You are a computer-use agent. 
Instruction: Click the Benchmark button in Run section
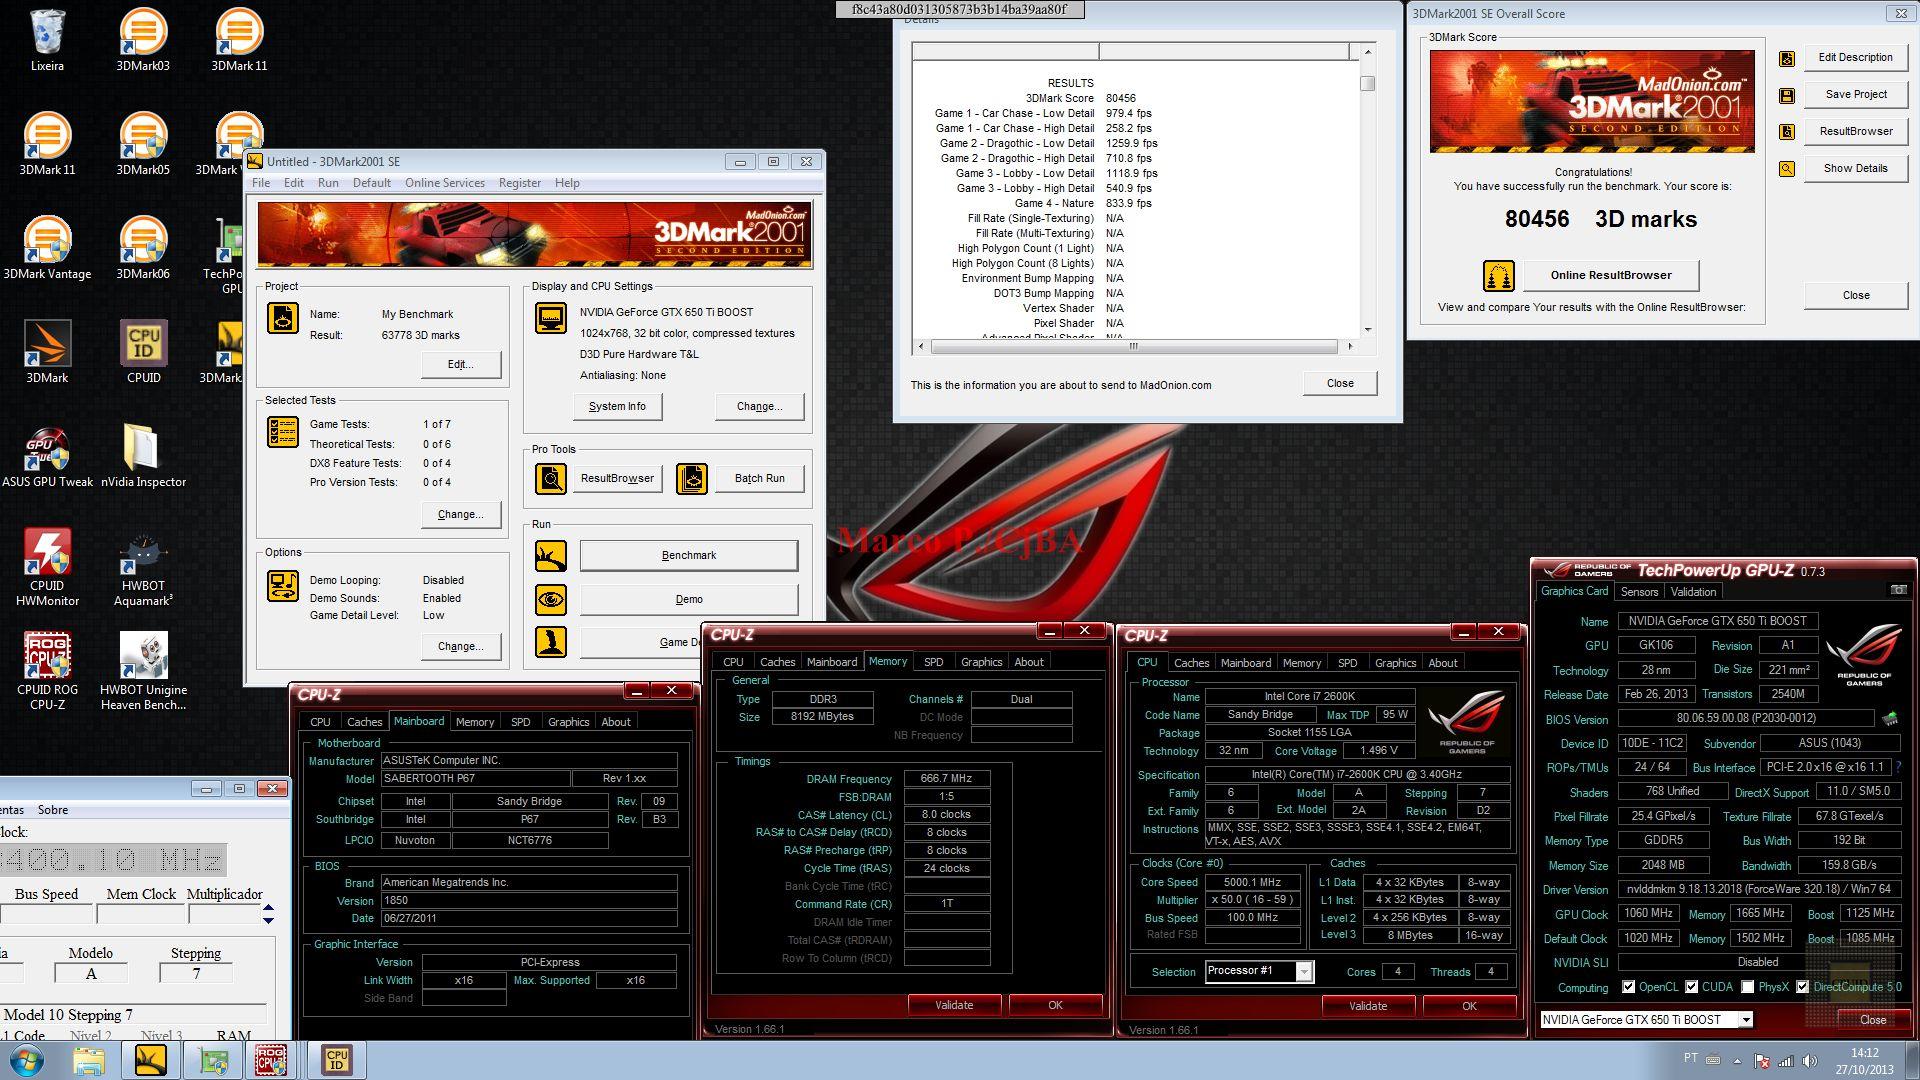tap(689, 556)
